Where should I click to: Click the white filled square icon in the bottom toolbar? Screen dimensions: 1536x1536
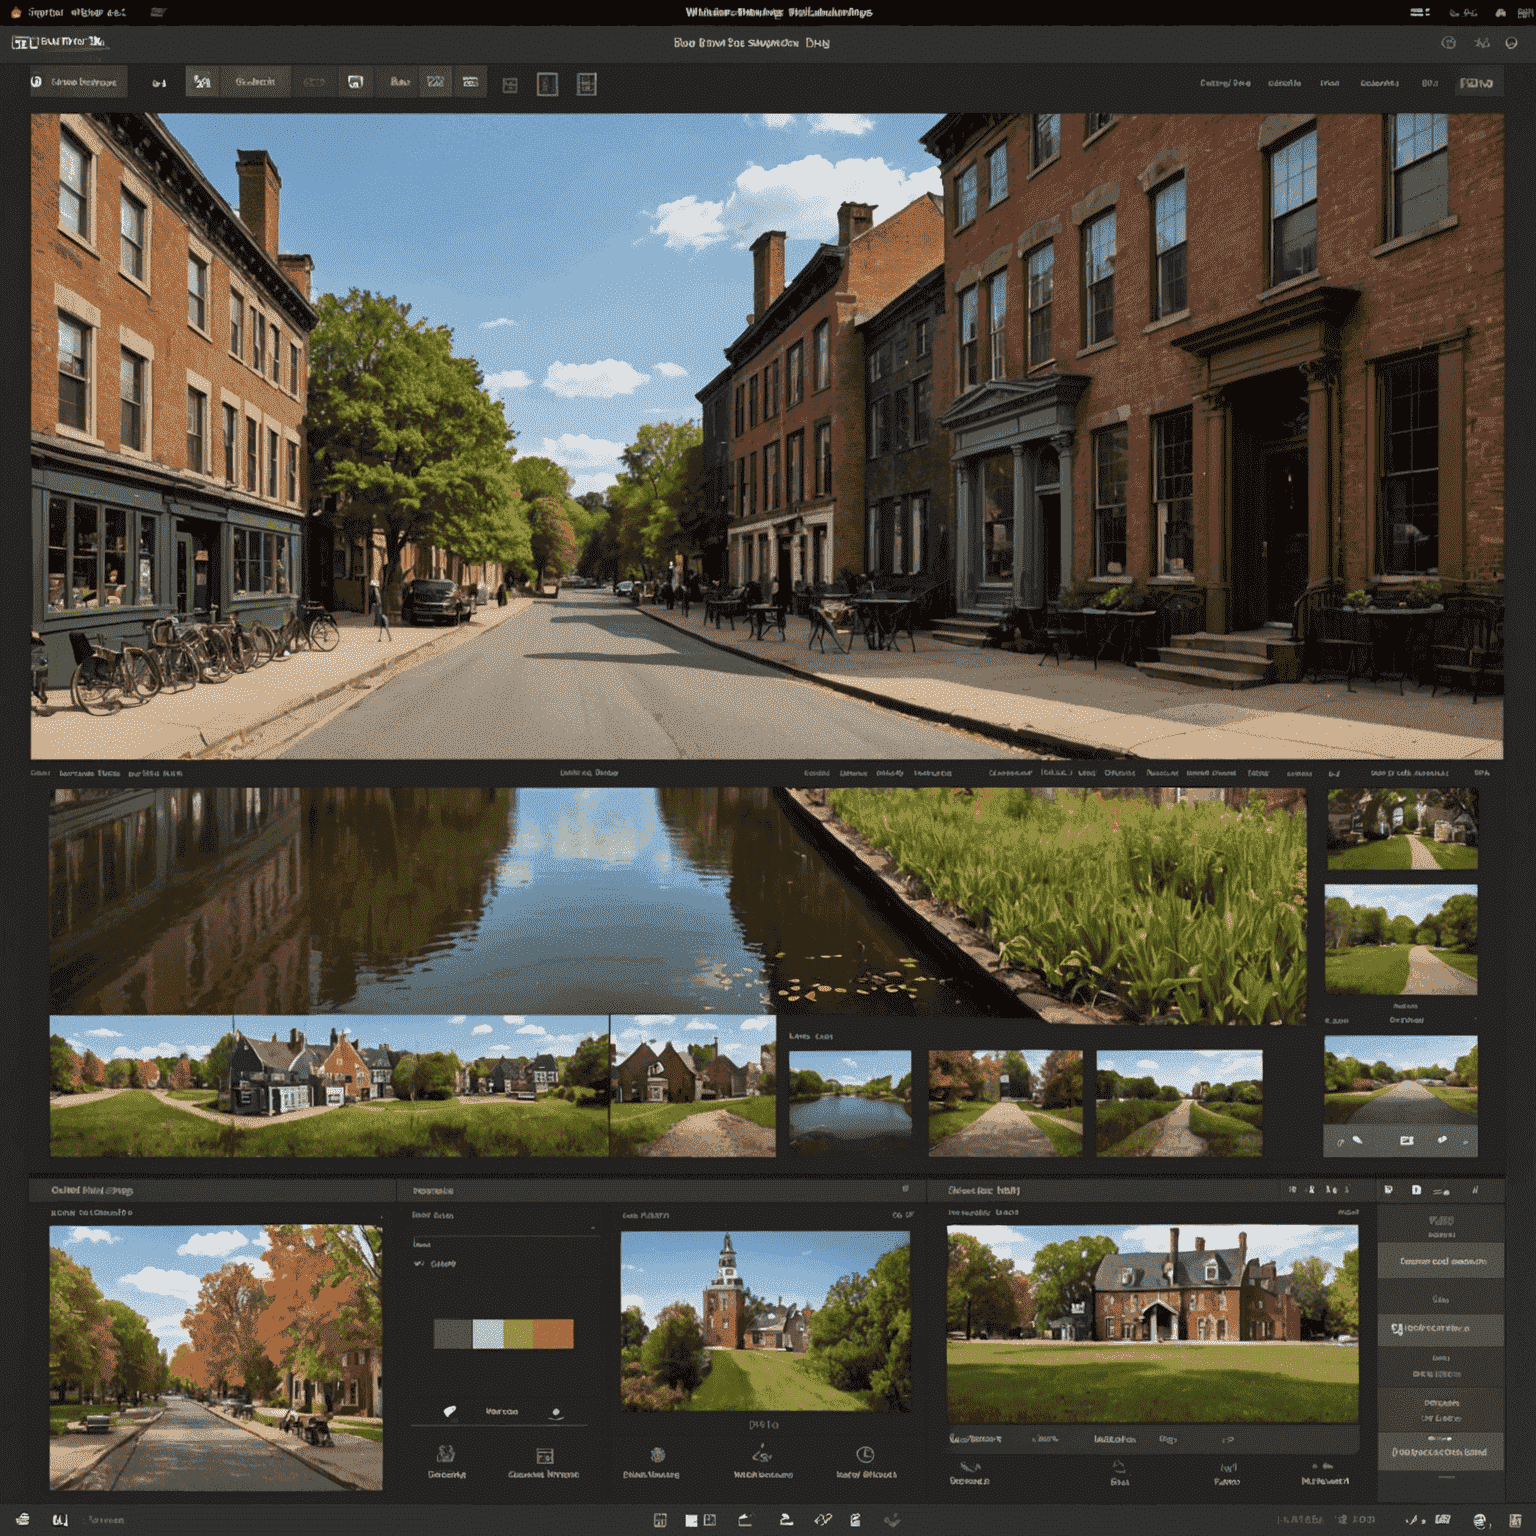click(x=691, y=1520)
